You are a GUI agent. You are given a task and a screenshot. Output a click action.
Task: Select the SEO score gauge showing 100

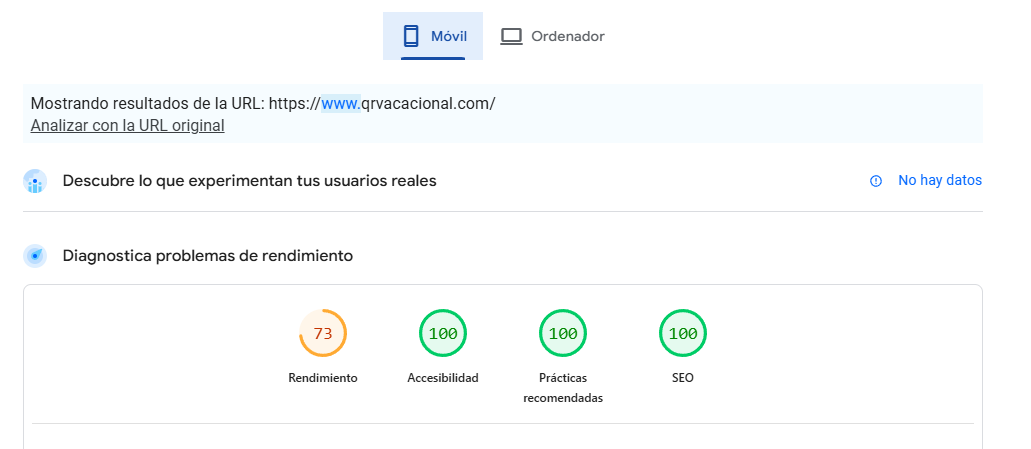(x=683, y=333)
